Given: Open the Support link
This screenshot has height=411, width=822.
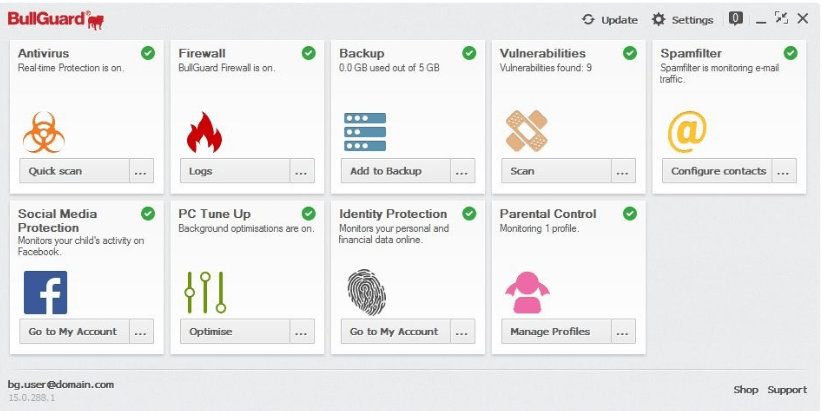Looking at the screenshot, I should 787,390.
